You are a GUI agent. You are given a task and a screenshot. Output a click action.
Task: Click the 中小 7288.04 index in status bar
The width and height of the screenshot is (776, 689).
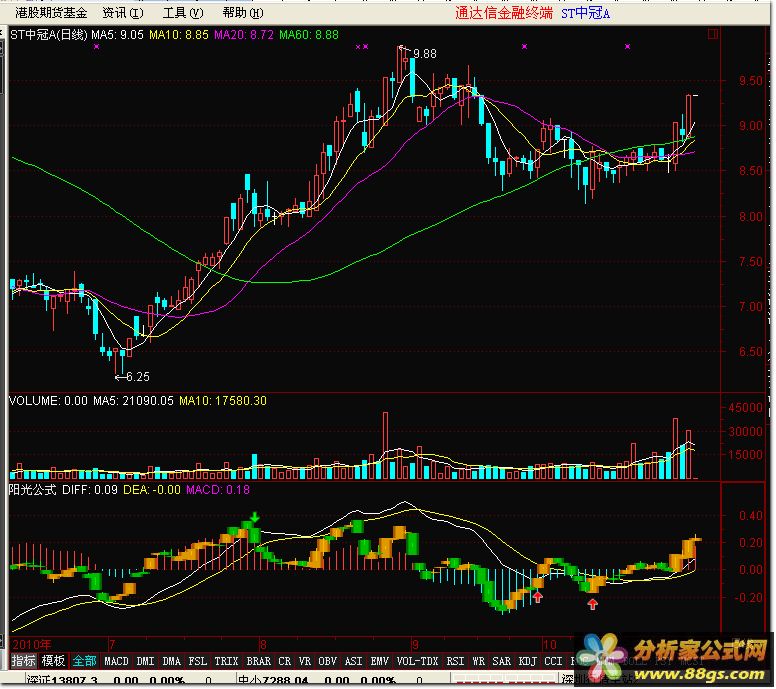coord(273,681)
